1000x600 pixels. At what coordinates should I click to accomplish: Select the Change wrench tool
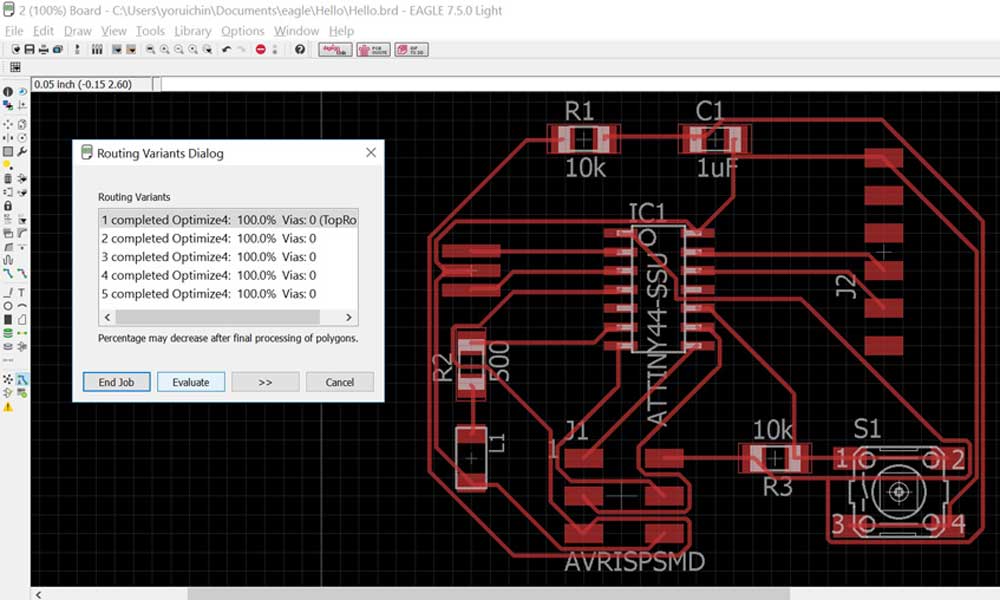tap(22, 152)
